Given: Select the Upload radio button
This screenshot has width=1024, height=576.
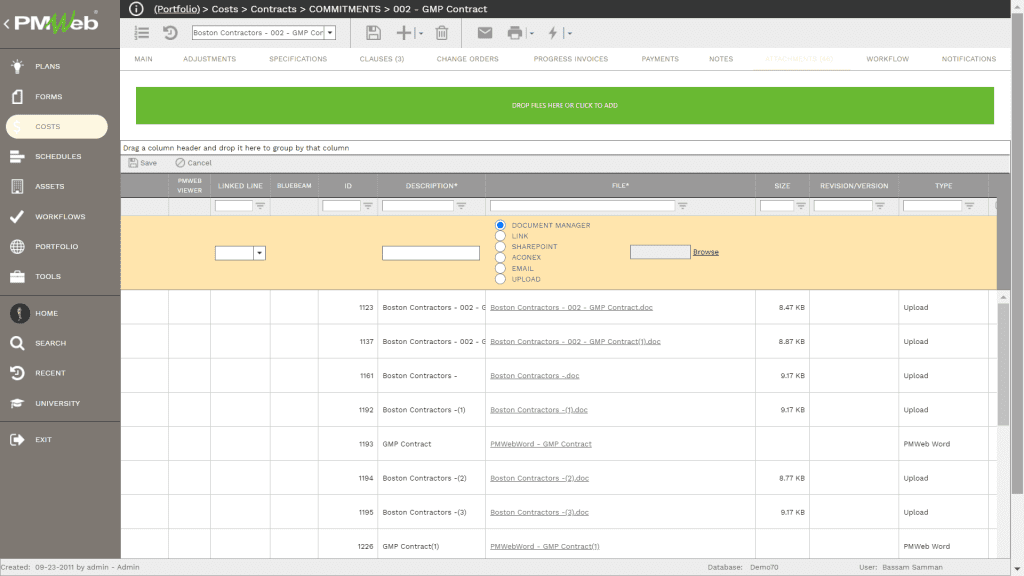Looking at the screenshot, I should (500, 280).
